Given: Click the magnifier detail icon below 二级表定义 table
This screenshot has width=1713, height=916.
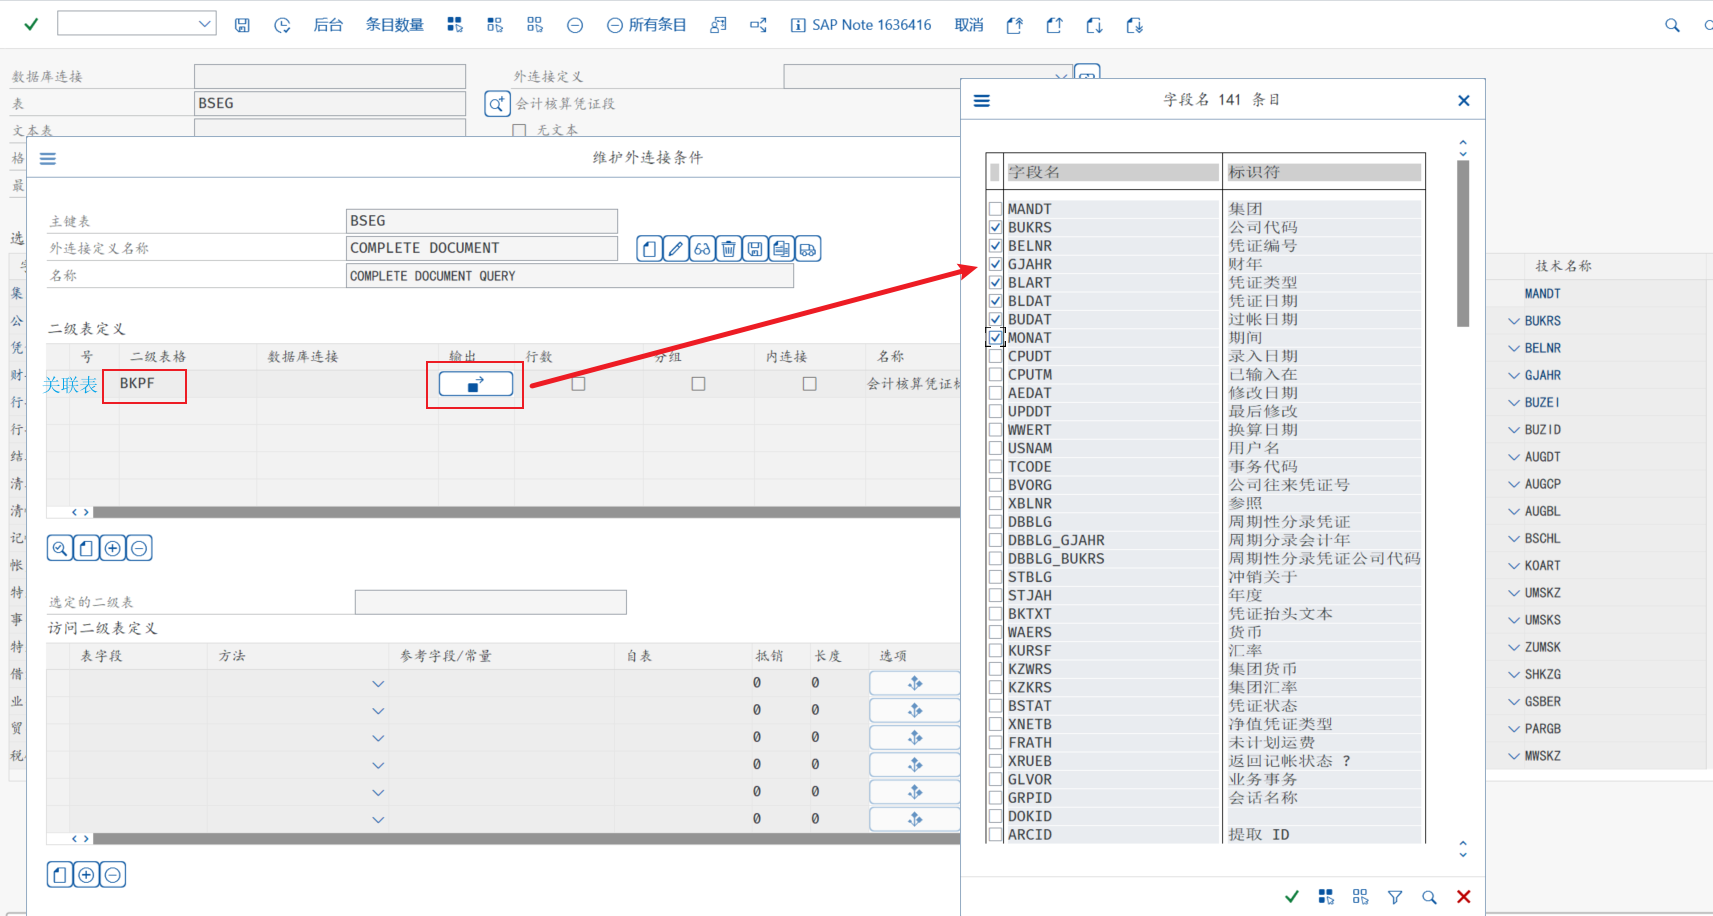Looking at the screenshot, I should (x=60, y=548).
